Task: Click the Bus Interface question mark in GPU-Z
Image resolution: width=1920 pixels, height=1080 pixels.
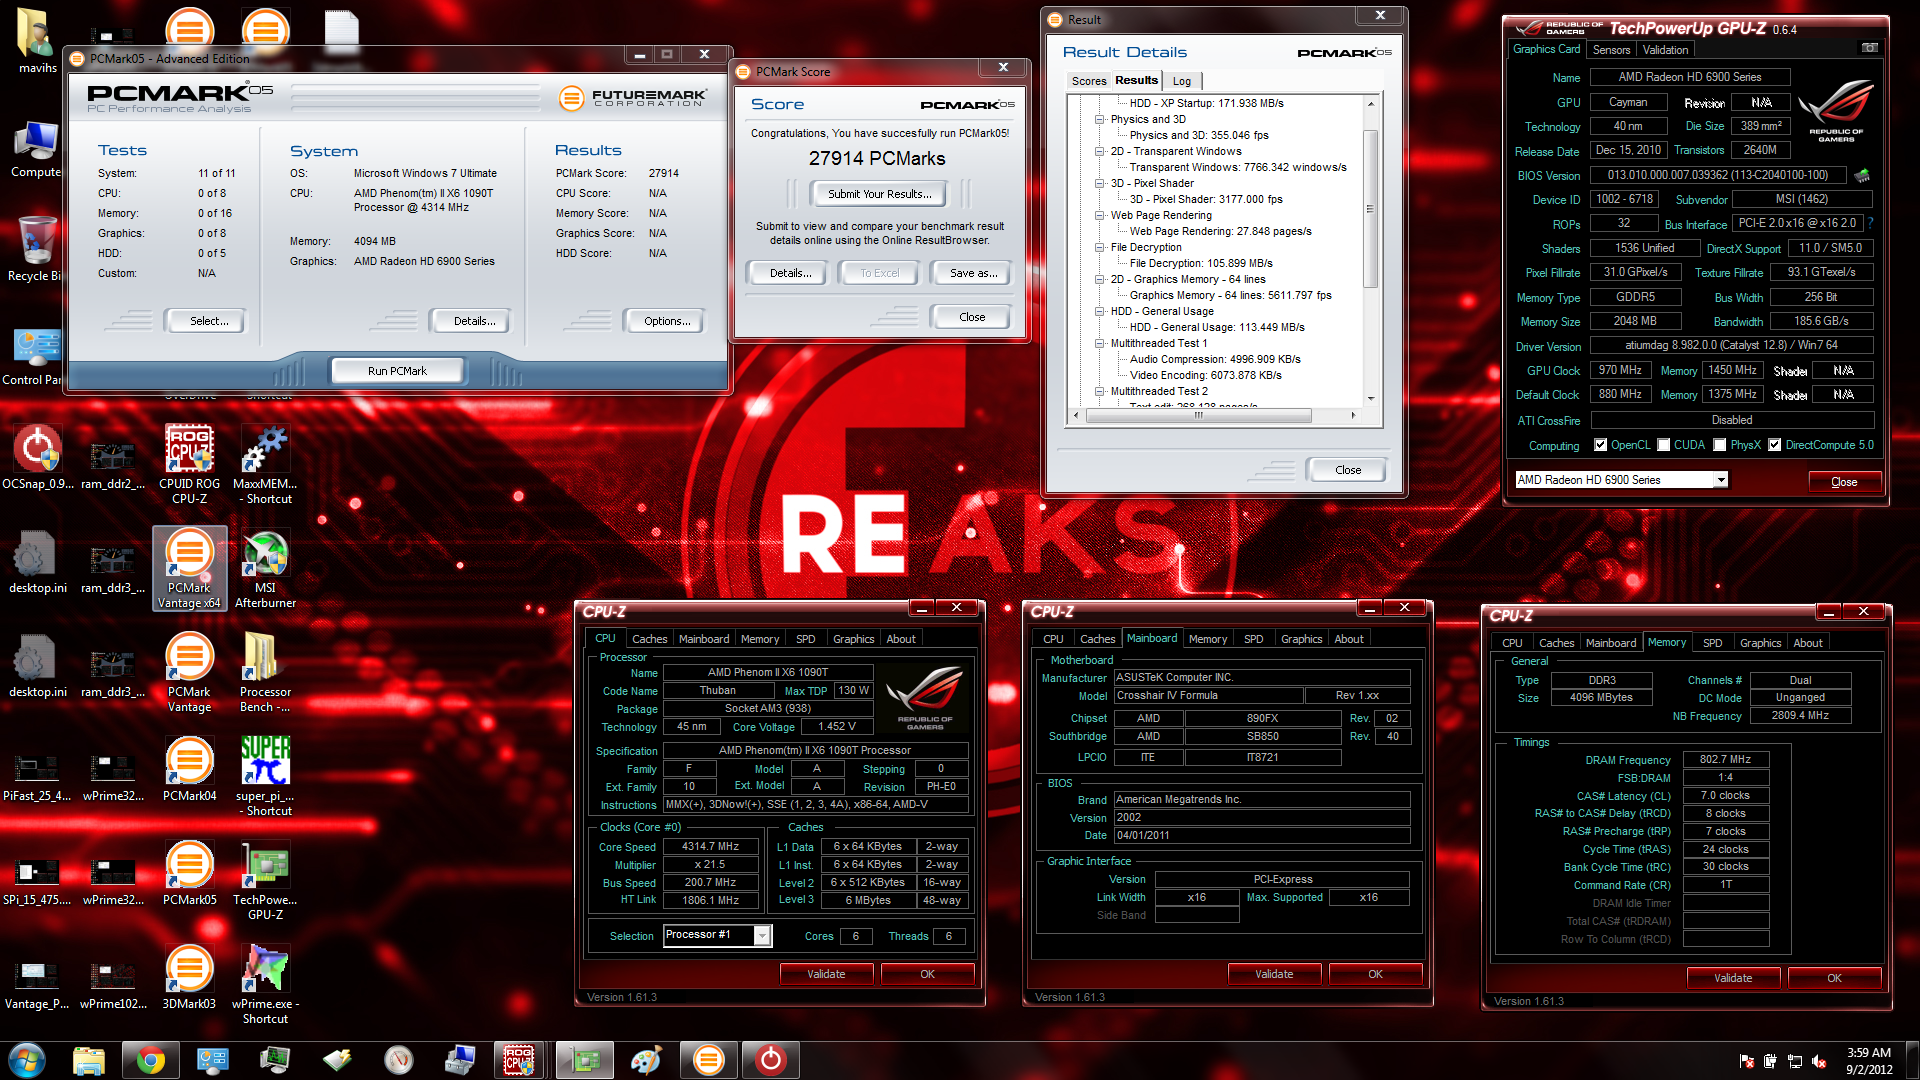Action: click(1870, 223)
